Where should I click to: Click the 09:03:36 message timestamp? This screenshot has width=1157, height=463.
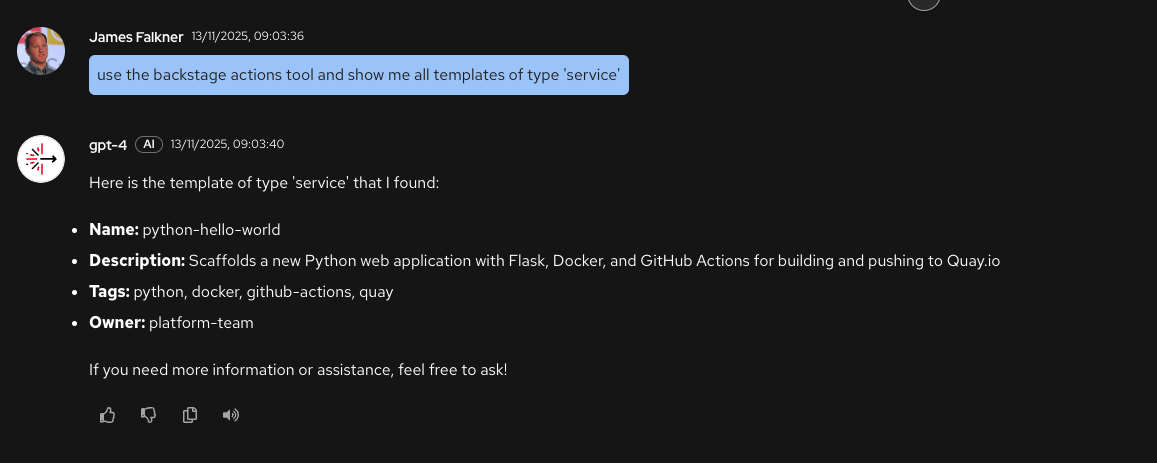click(248, 36)
